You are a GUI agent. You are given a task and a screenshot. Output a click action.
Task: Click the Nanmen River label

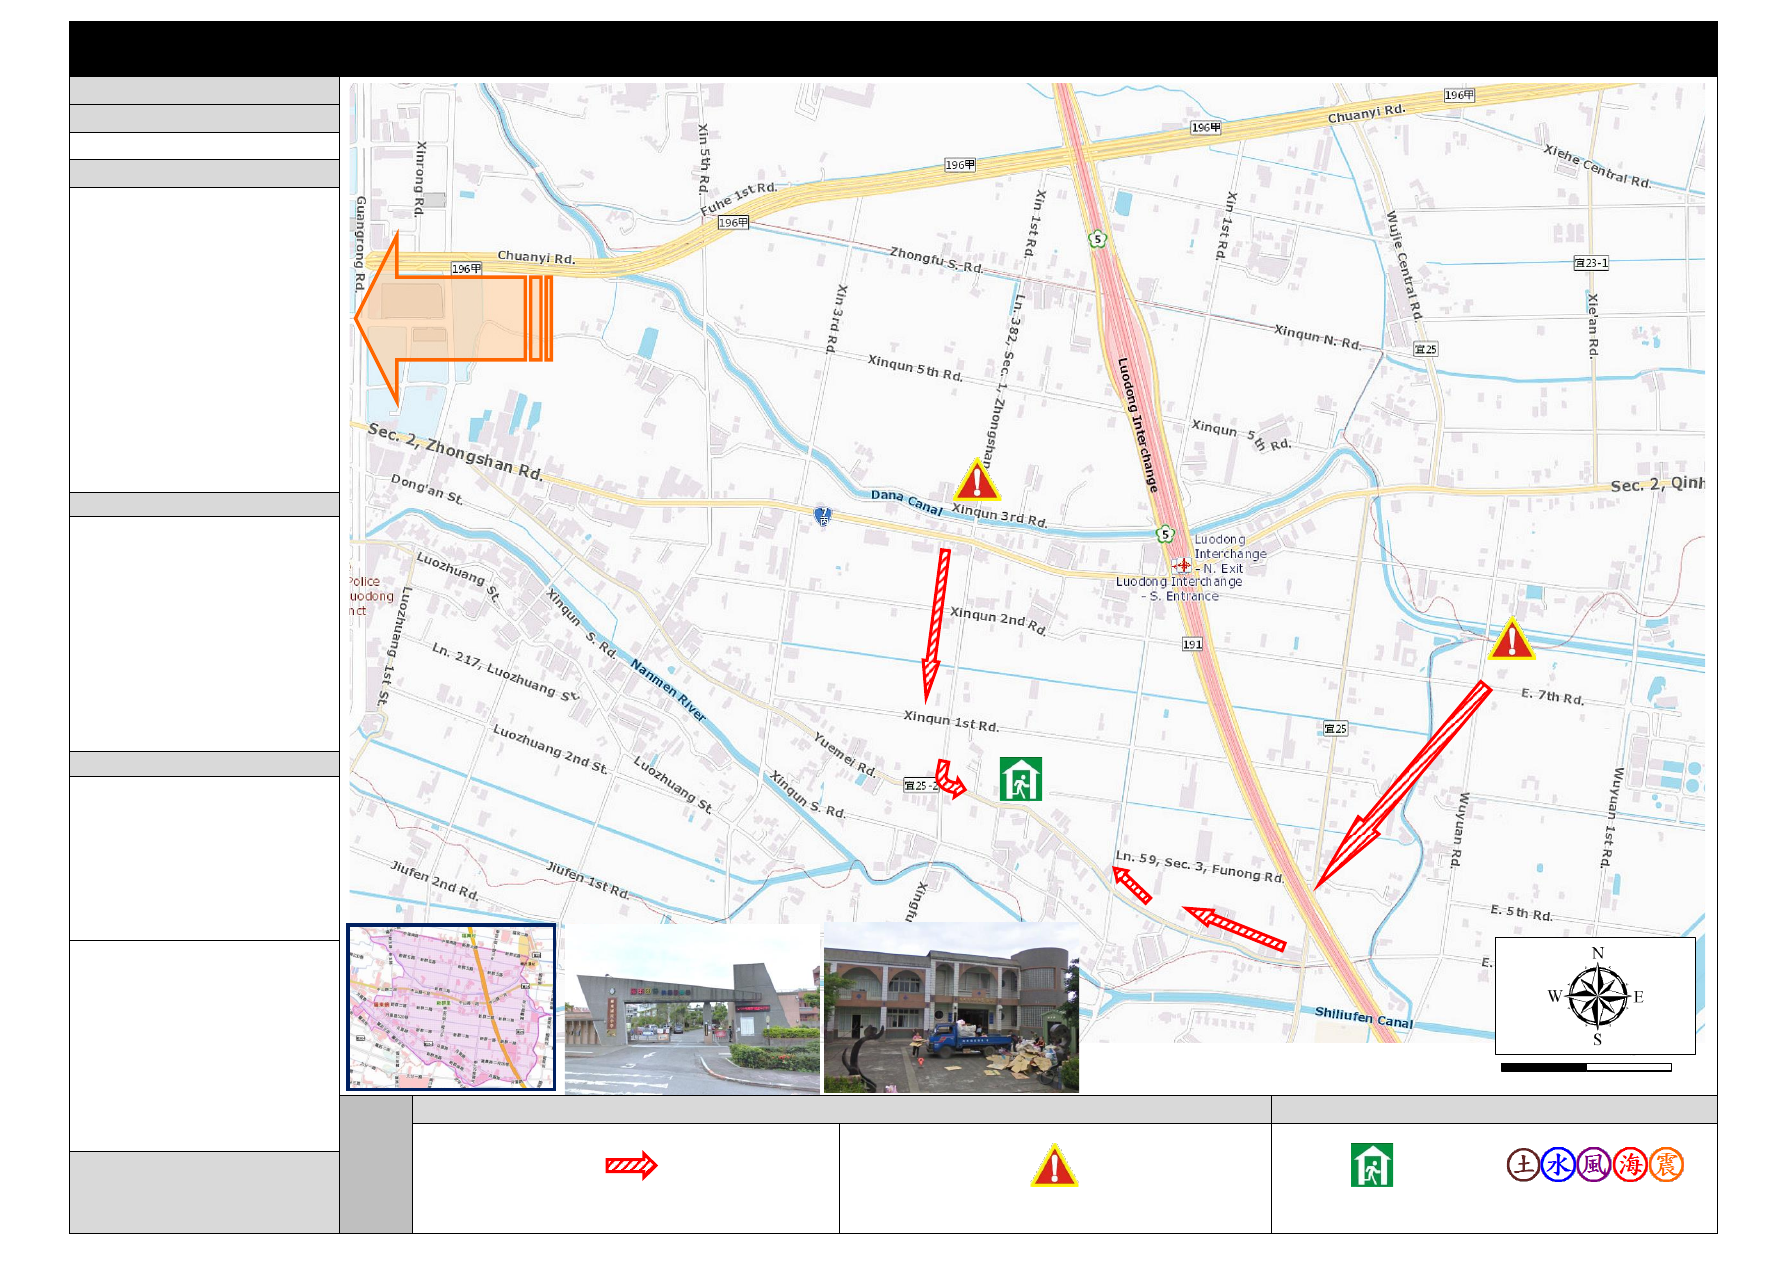pos(668,690)
